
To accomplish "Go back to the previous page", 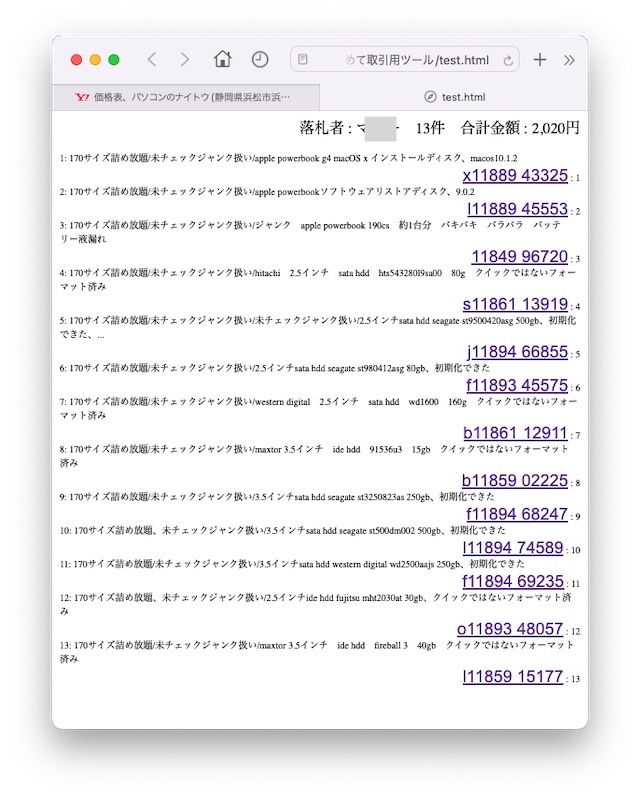I will 152,60.
